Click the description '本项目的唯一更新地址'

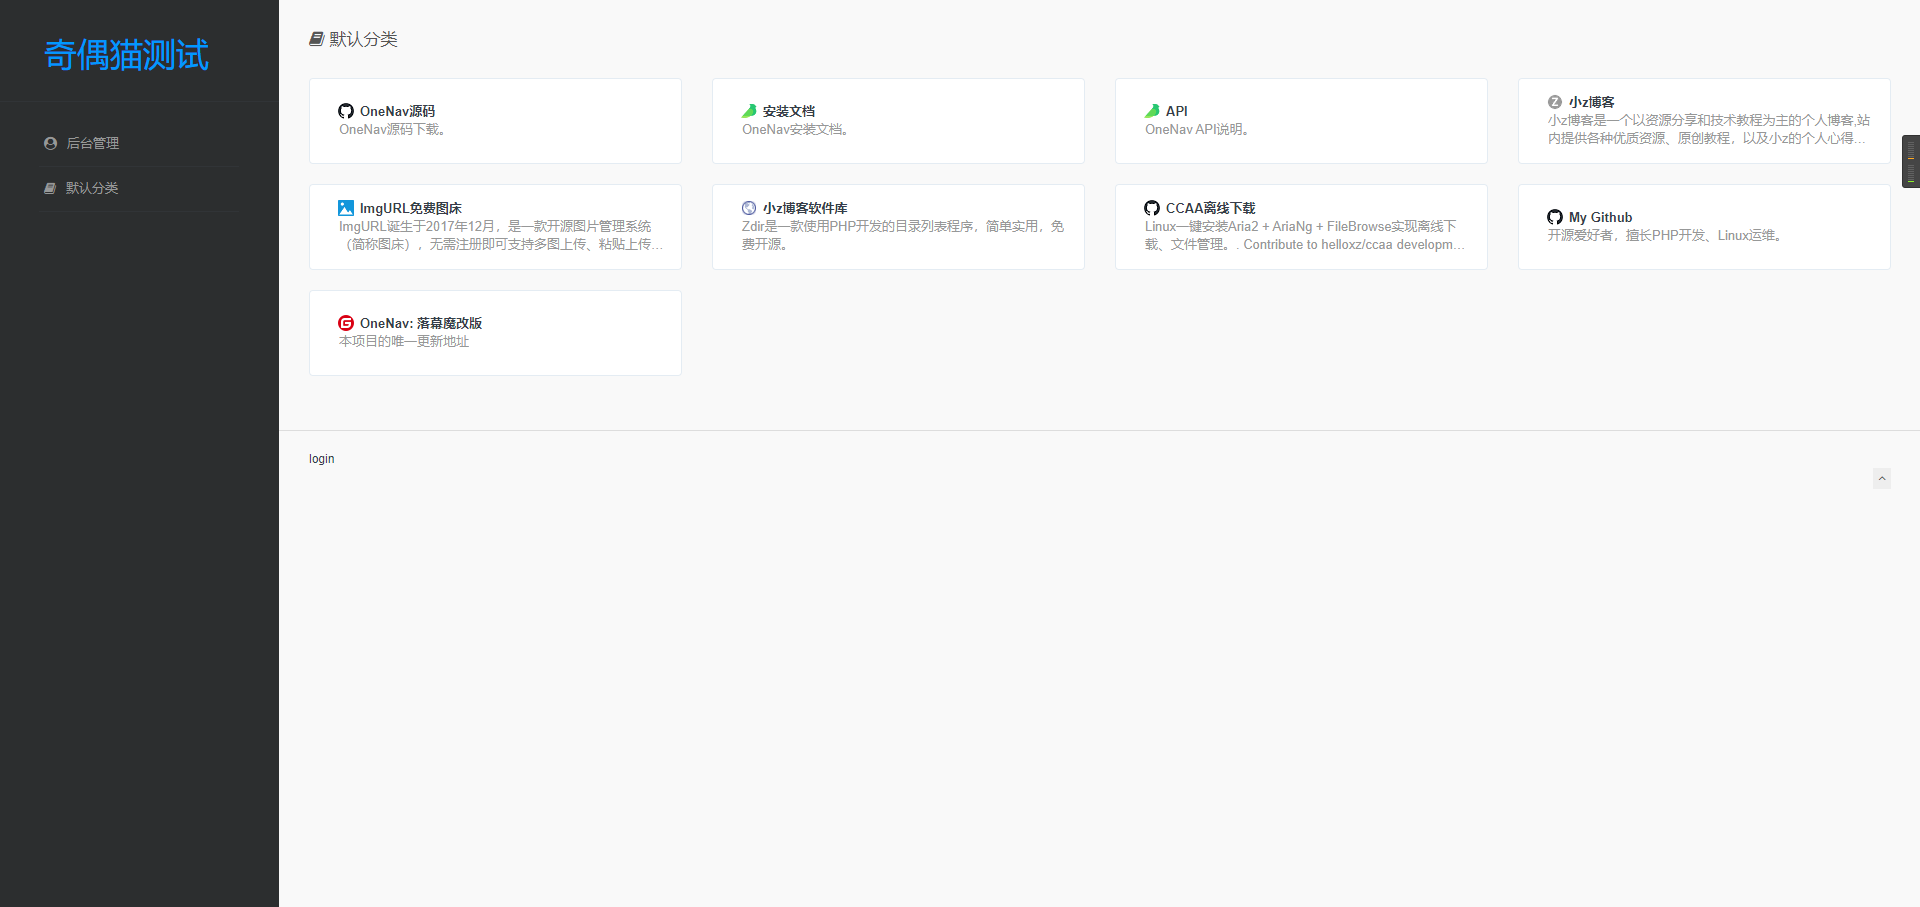(404, 341)
